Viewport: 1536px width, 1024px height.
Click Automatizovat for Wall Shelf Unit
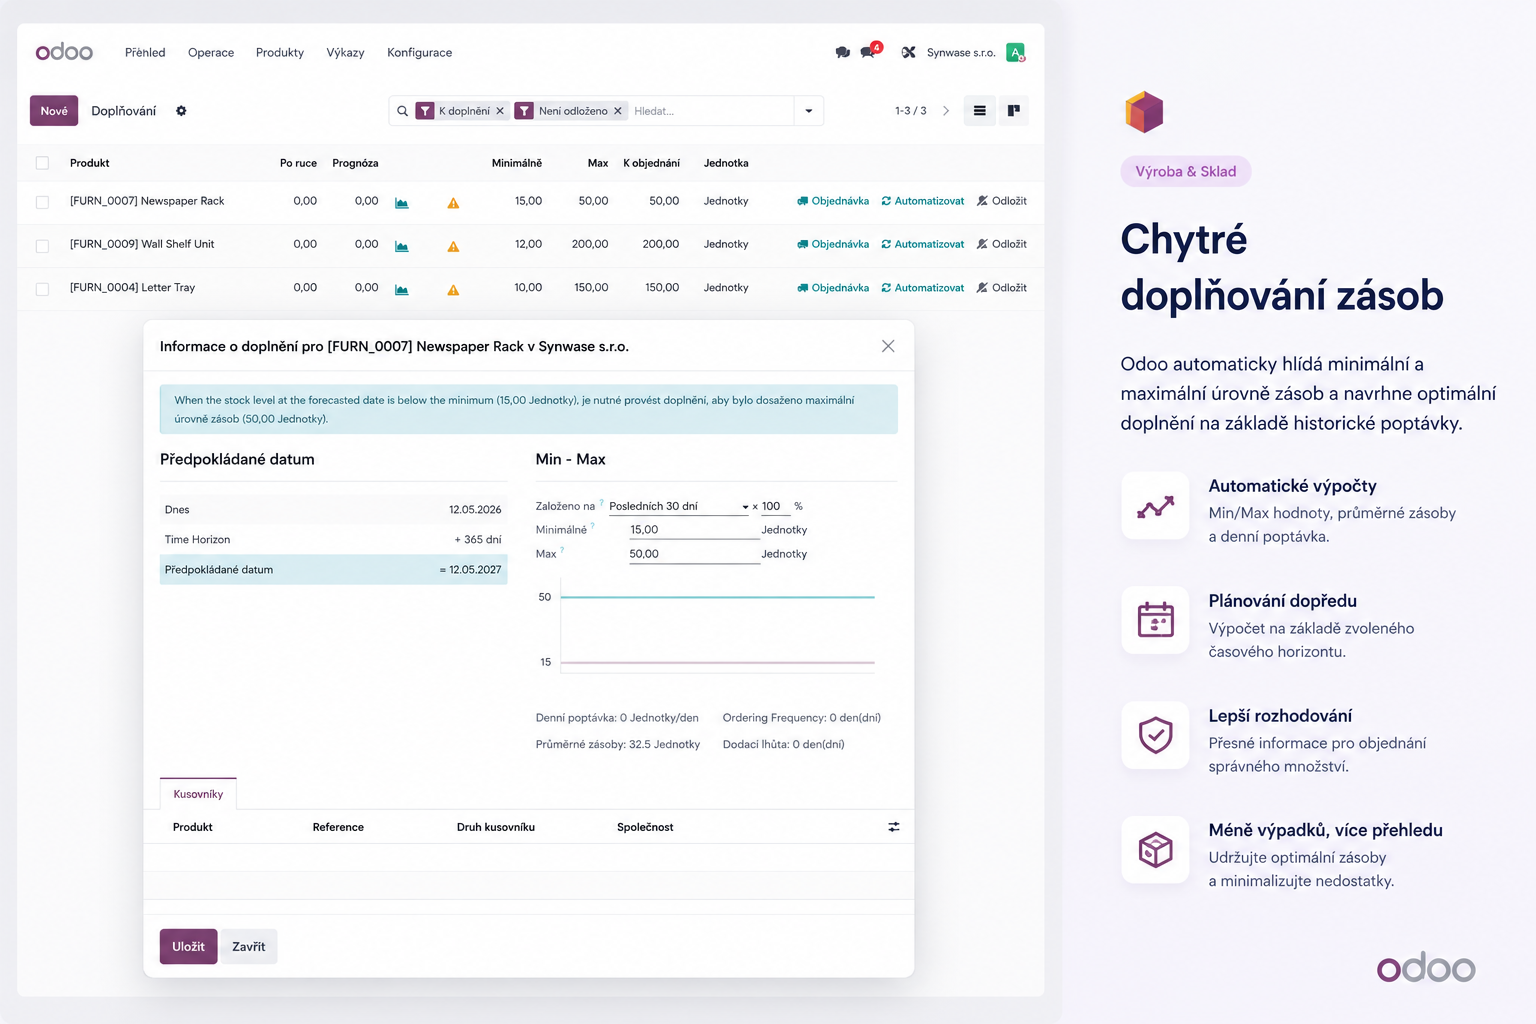click(923, 244)
